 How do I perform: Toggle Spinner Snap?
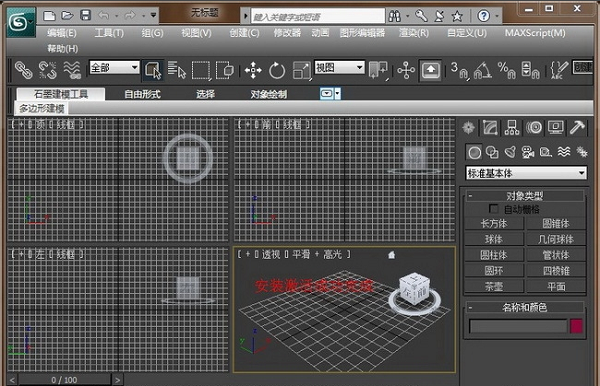click(530, 70)
